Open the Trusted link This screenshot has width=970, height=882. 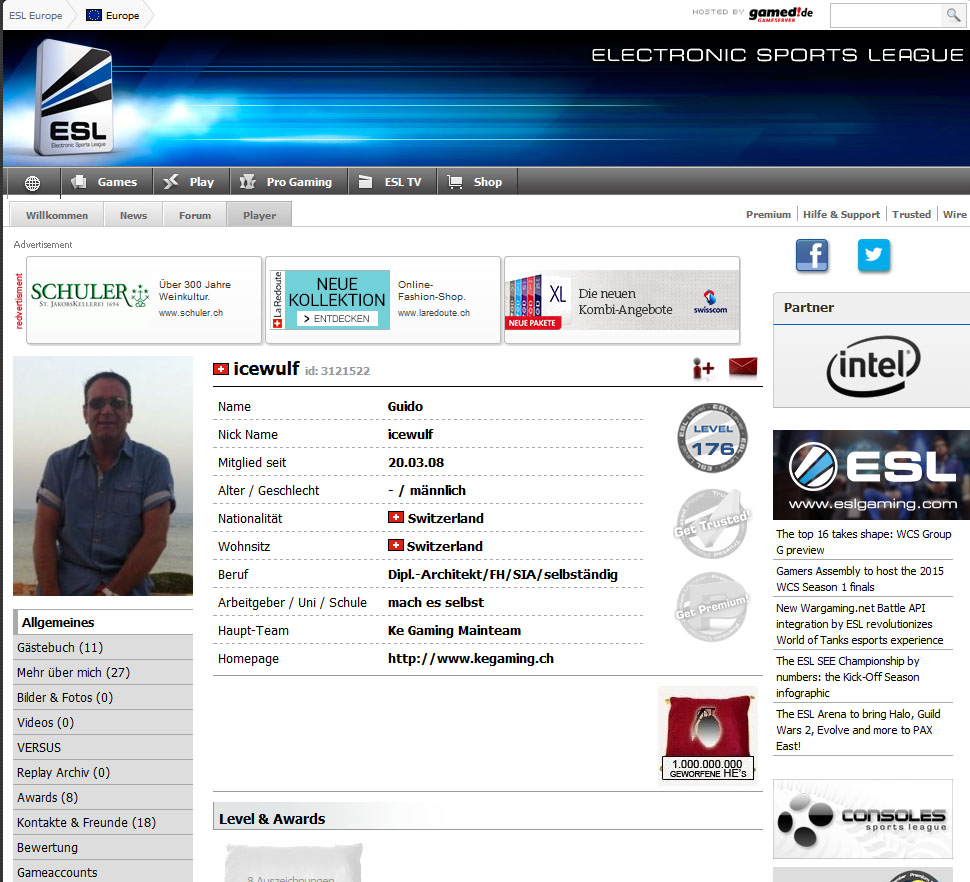911,215
